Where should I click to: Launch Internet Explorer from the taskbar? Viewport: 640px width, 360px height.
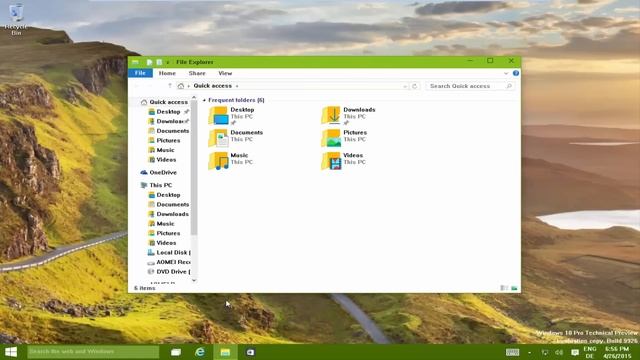coord(200,352)
